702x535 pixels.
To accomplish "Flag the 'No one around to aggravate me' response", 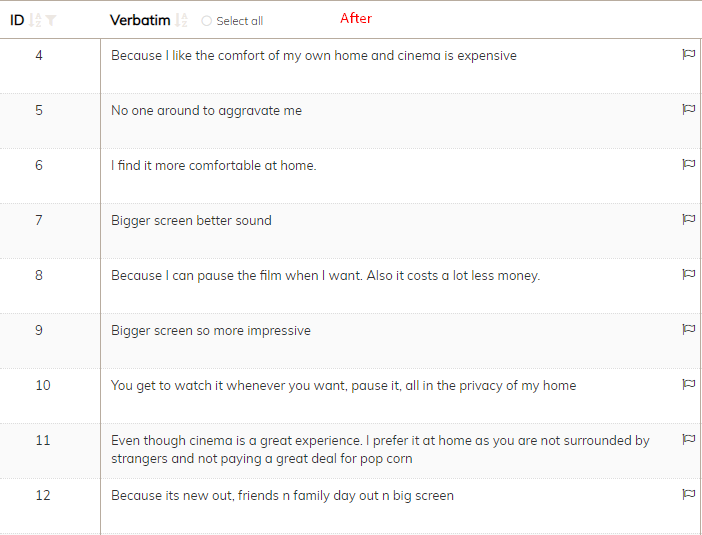I will pyautogui.click(x=689, y=110).
